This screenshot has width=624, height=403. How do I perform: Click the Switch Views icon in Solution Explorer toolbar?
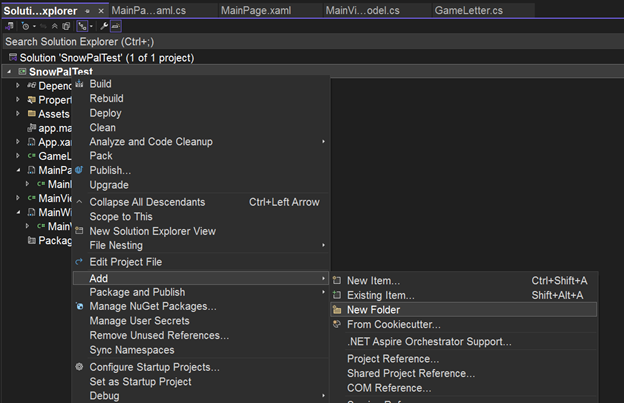[x=9, y=26]
